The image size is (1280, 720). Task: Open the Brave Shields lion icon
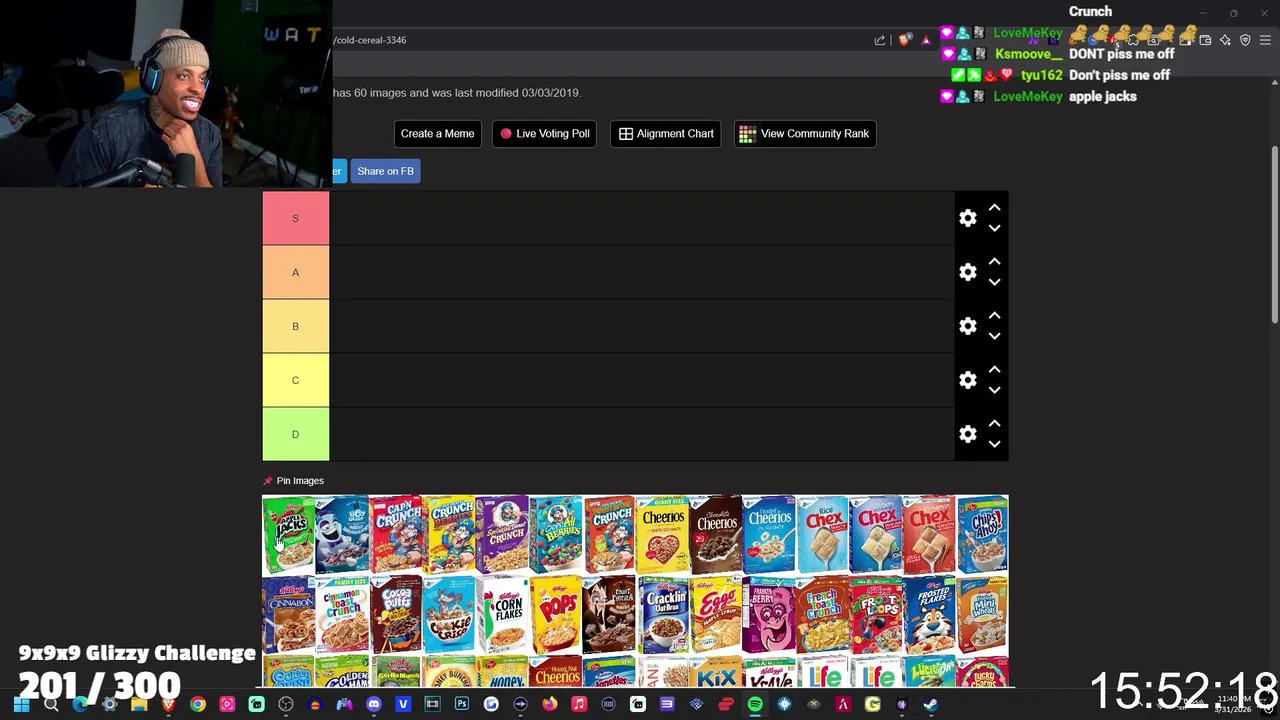pyautogui.click(x=905, y=40)
